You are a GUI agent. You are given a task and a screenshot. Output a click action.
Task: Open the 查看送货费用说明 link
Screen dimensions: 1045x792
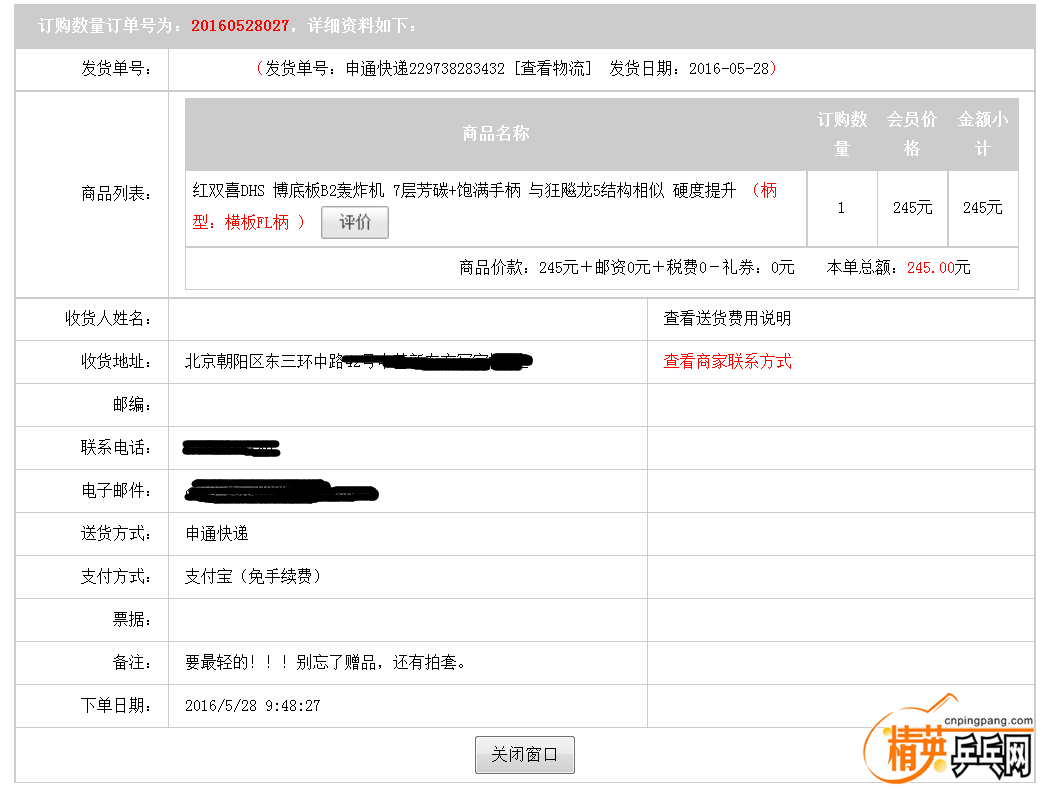click(727, 319)
